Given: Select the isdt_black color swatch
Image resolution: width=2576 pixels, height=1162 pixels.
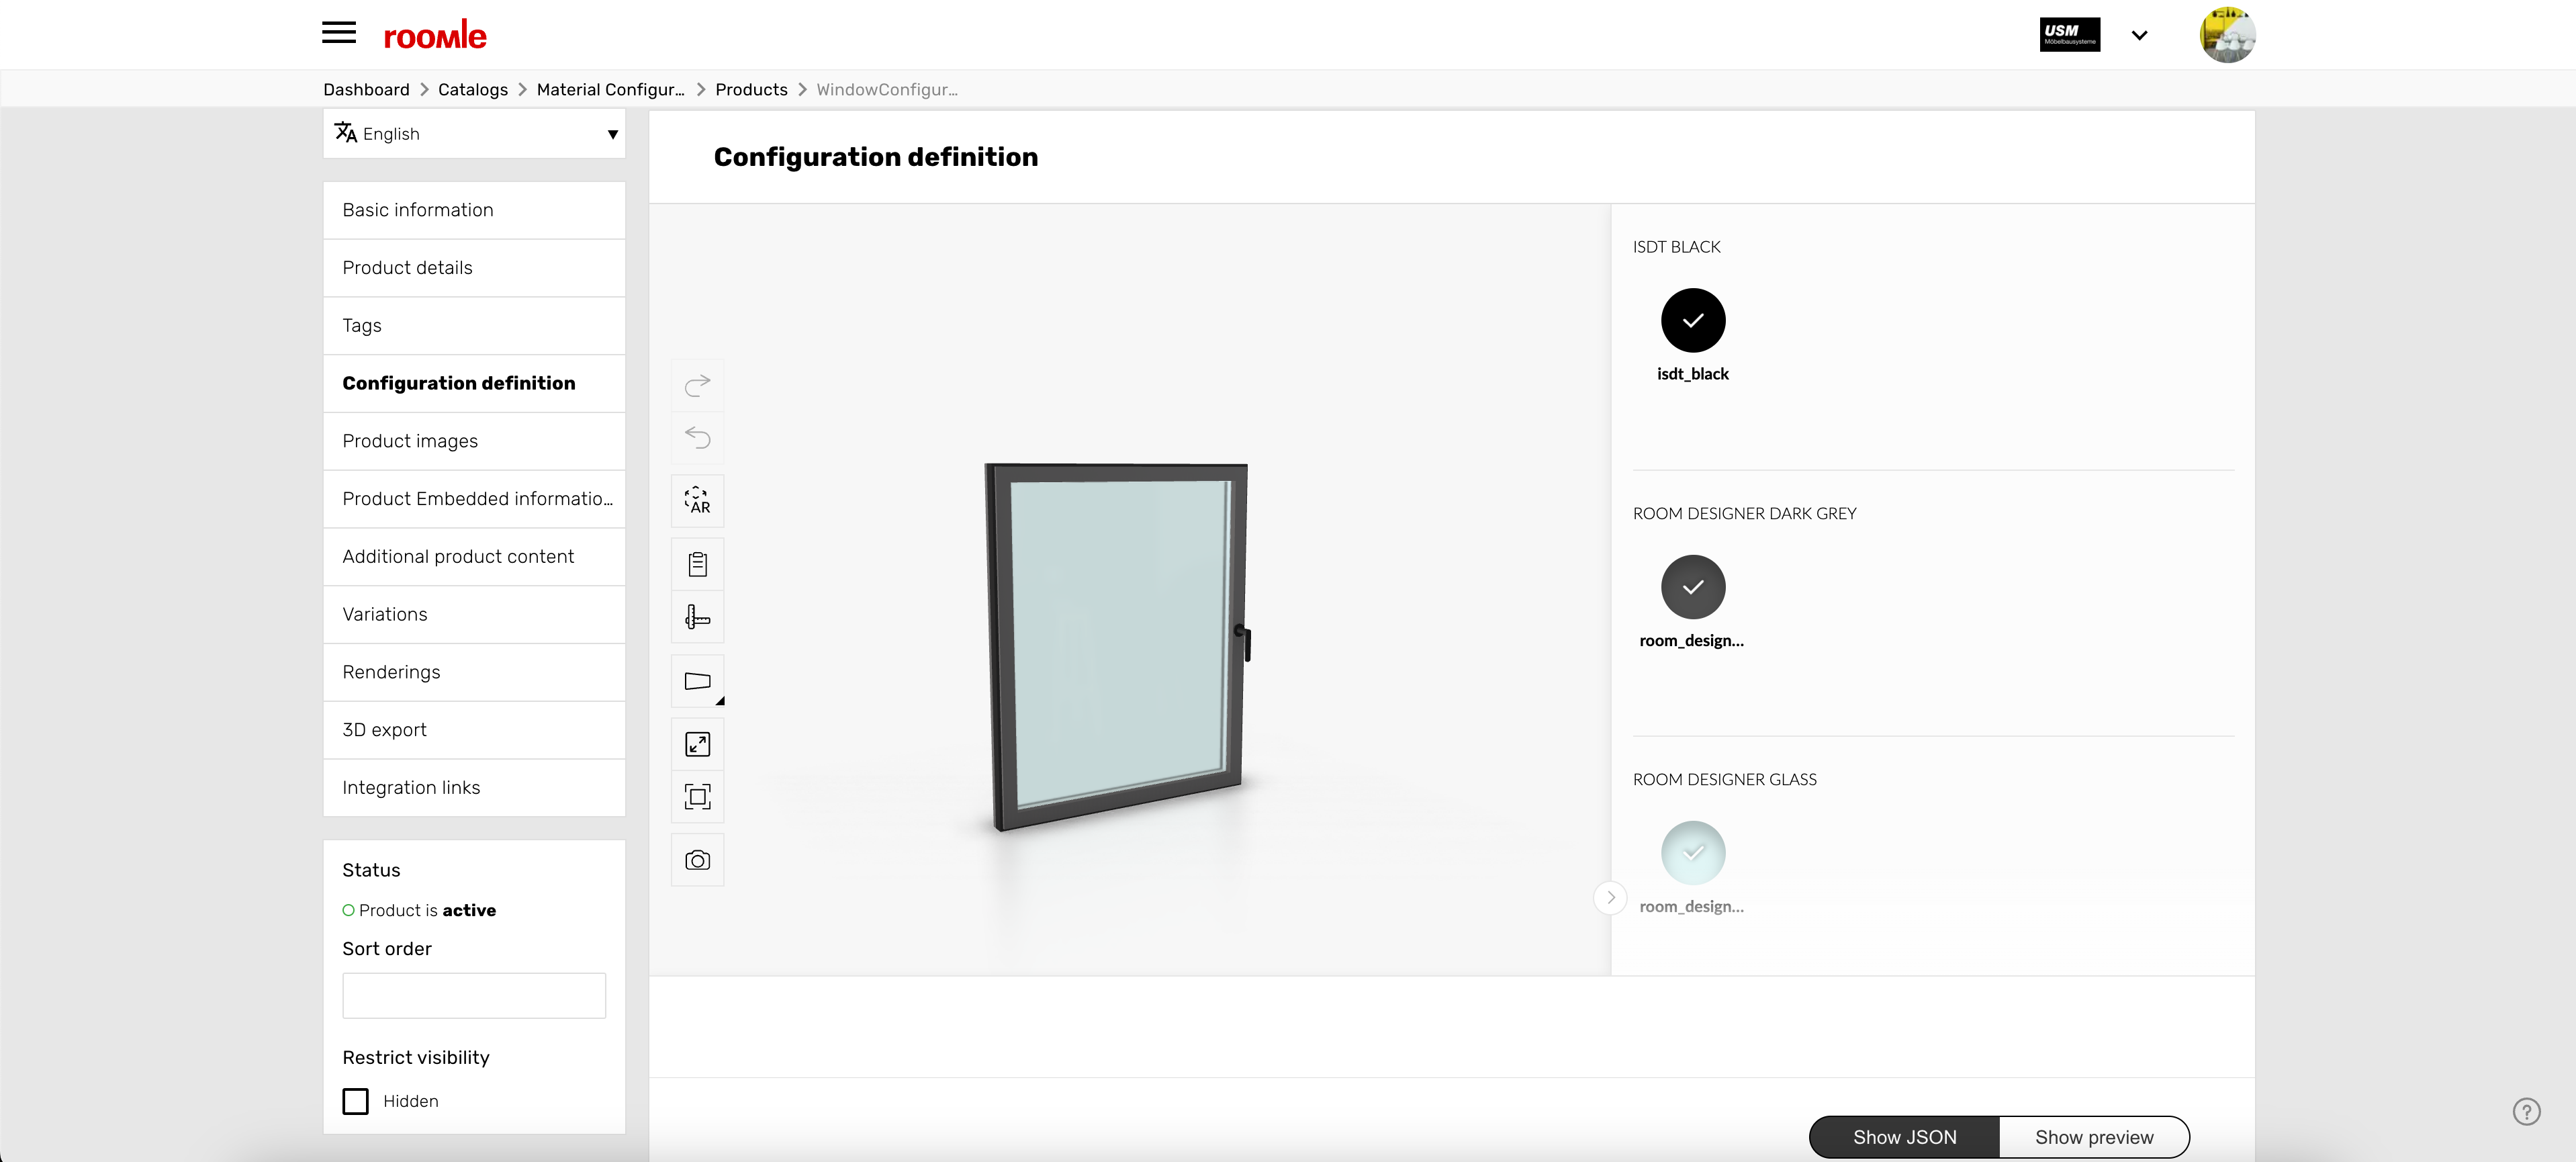Looking at the screenshot, I should (1692, 320).
